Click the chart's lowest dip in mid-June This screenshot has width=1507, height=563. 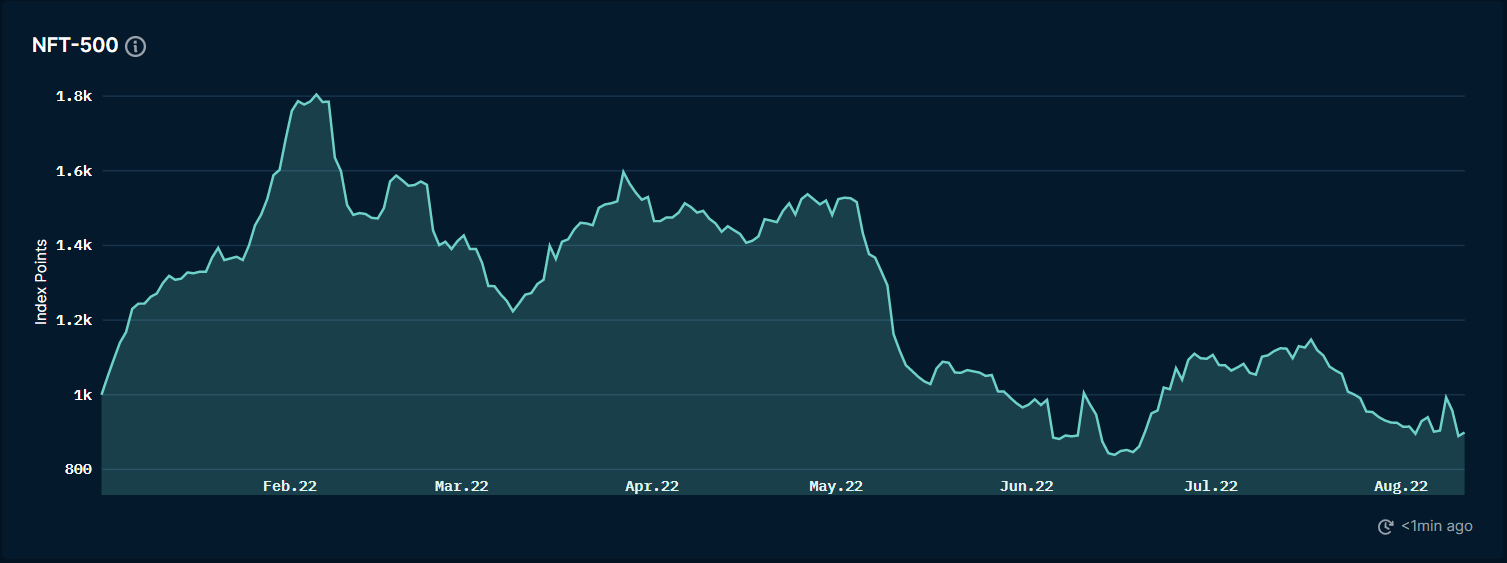1113,454
